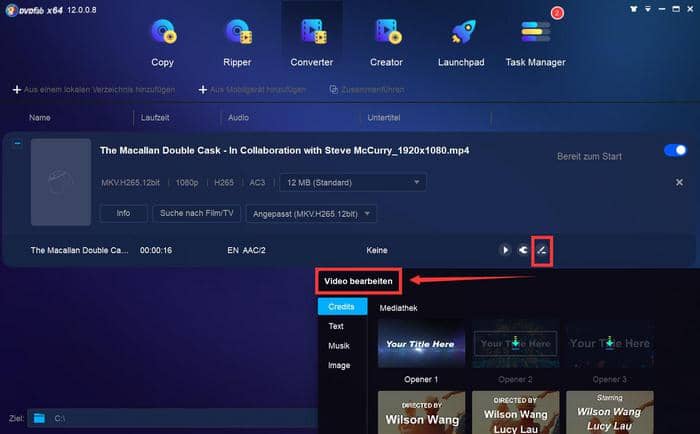Click the Laufzeit column header
The width and height of the screenshot is (700, 434).
[155, 118]
